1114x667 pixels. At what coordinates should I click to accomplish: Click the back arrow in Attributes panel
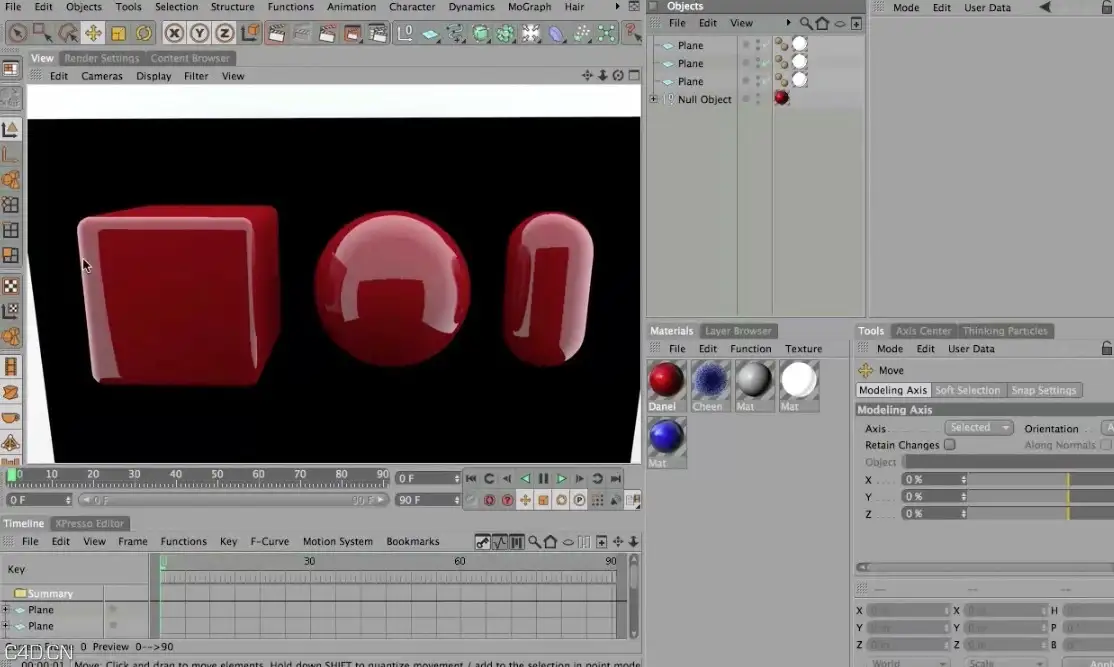pyautogui.click(x=1045, y=7)
